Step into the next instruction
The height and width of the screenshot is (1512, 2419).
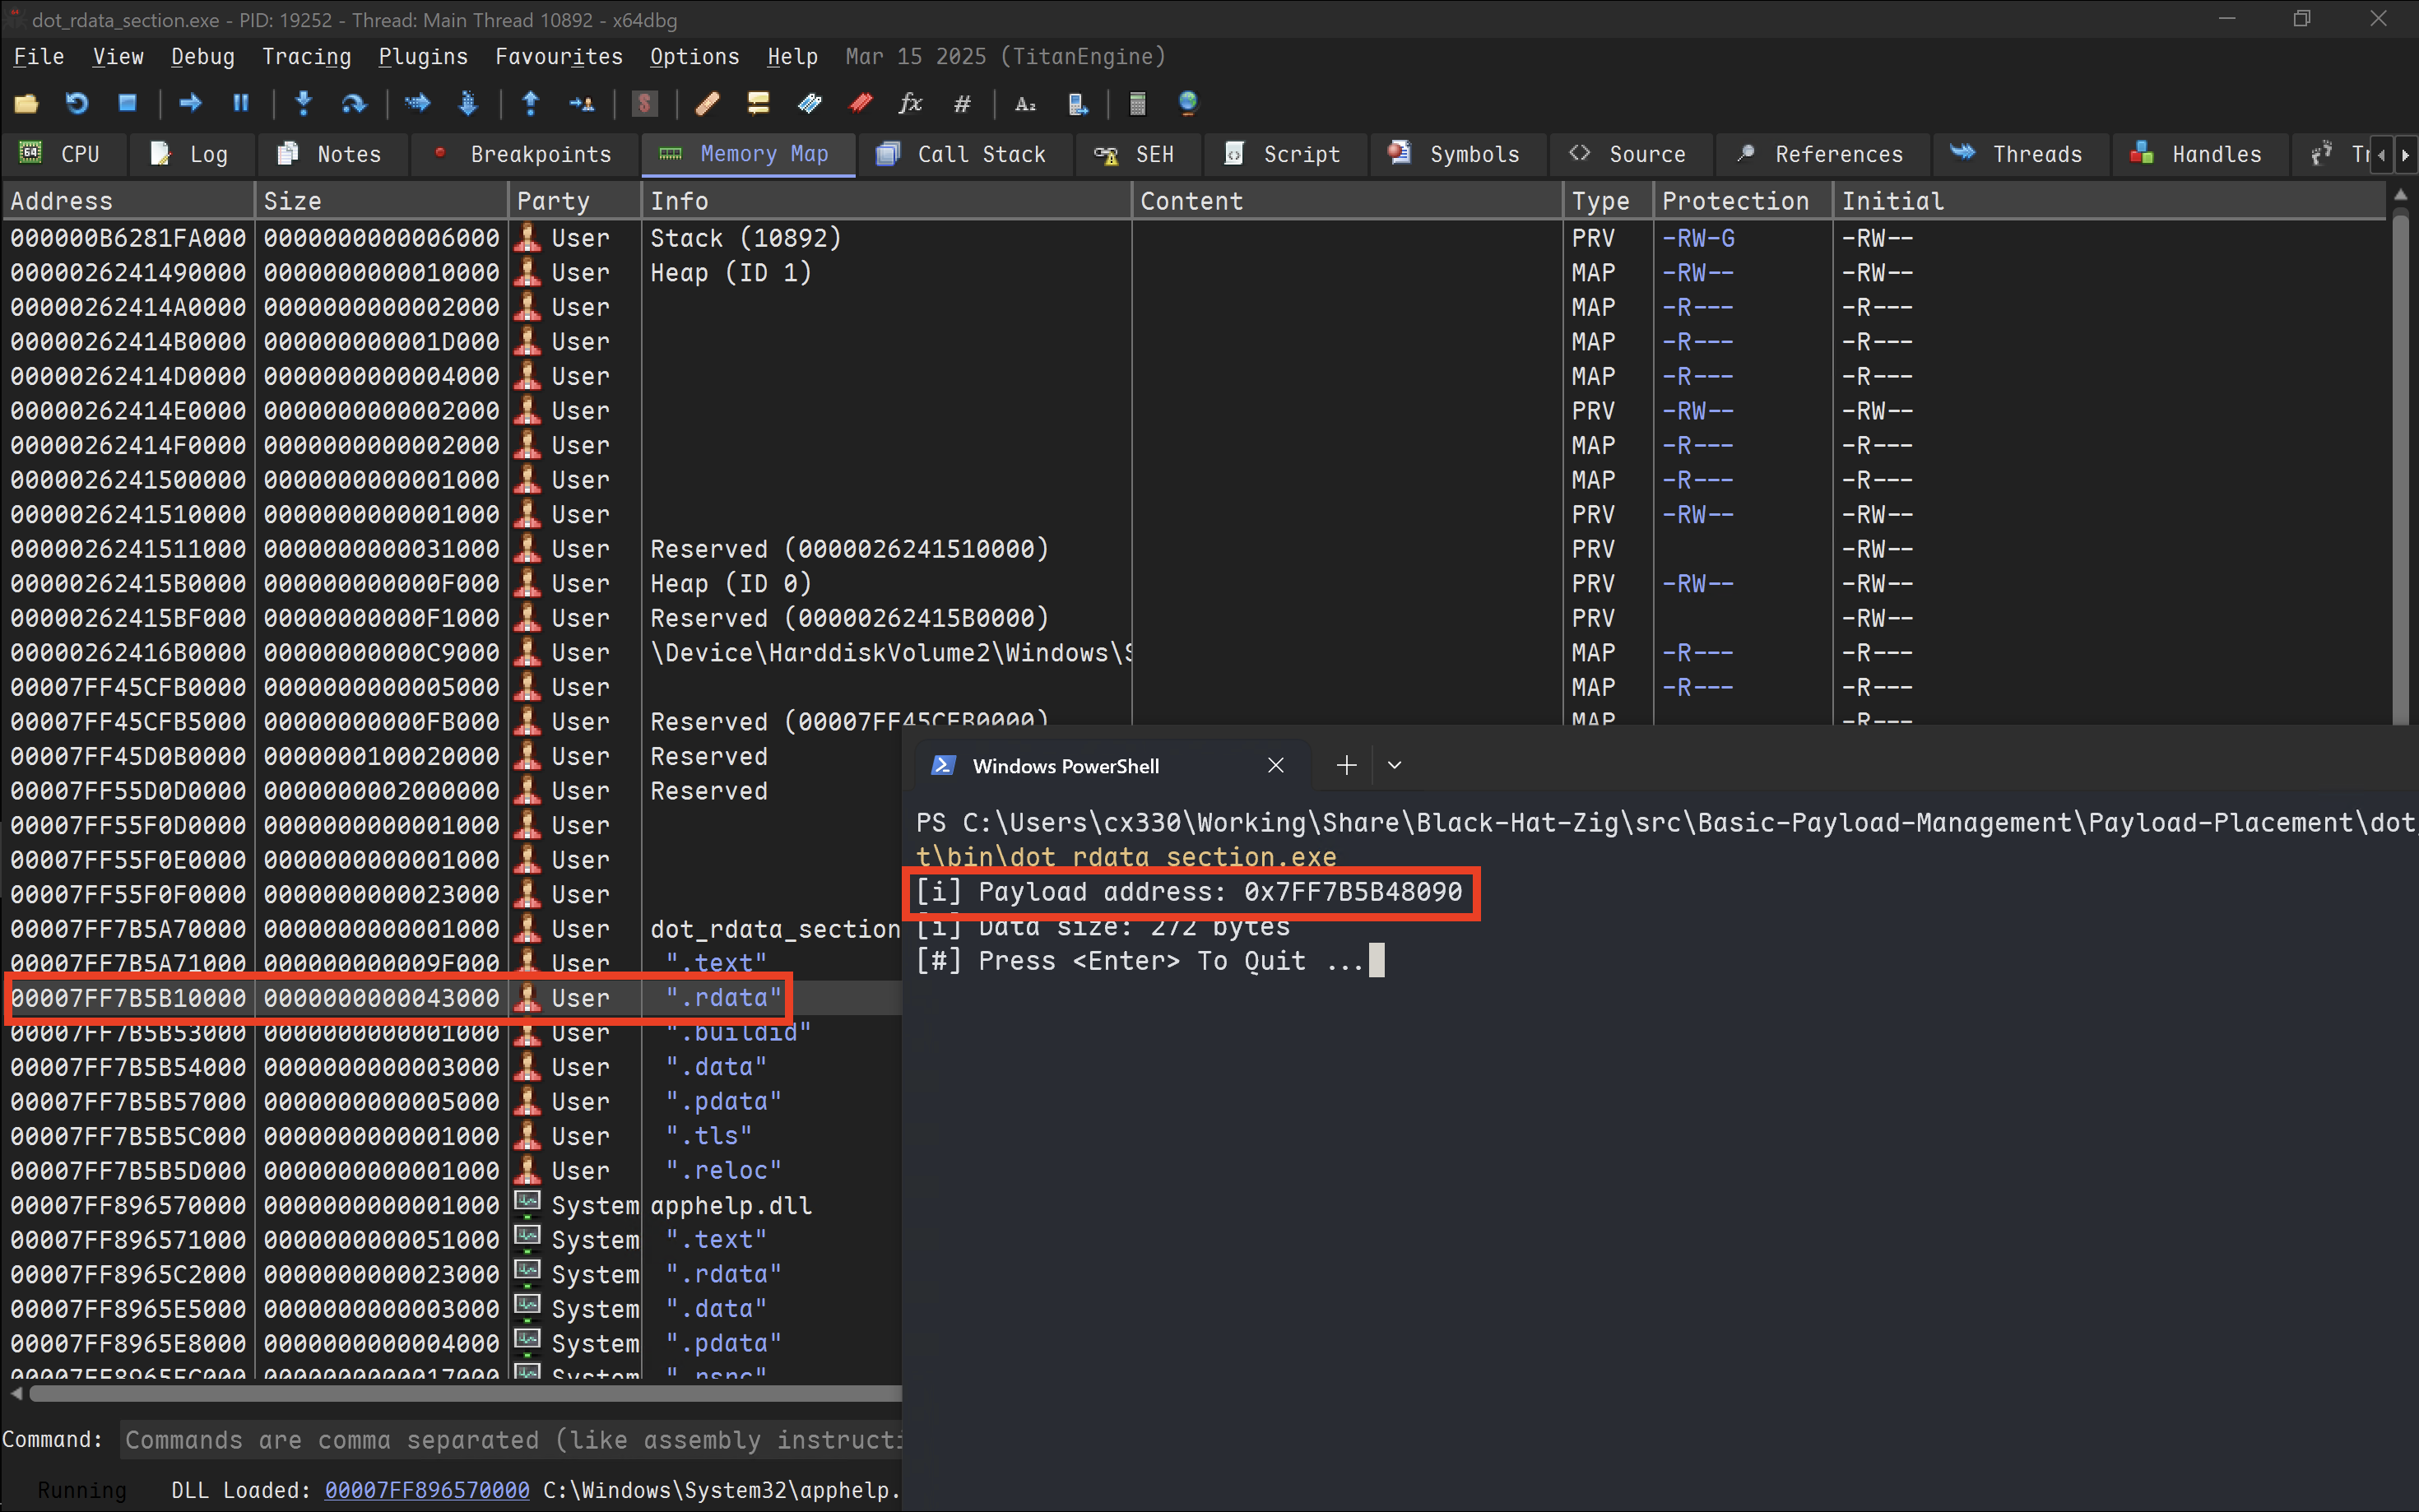(304, 103)
